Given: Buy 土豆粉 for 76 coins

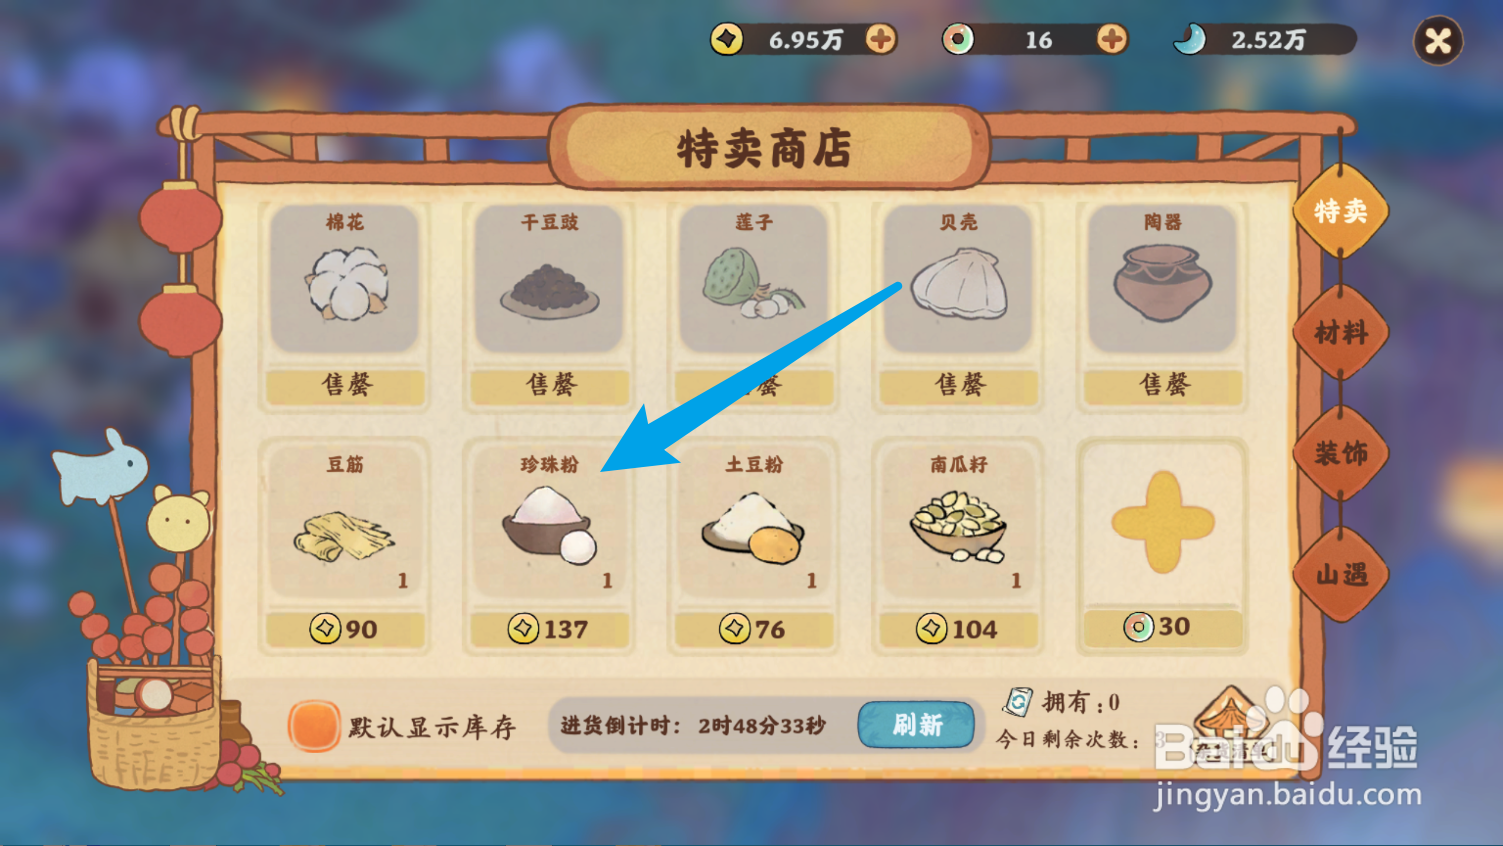Looking at the screenshot, I should click(x=753, y=629).
